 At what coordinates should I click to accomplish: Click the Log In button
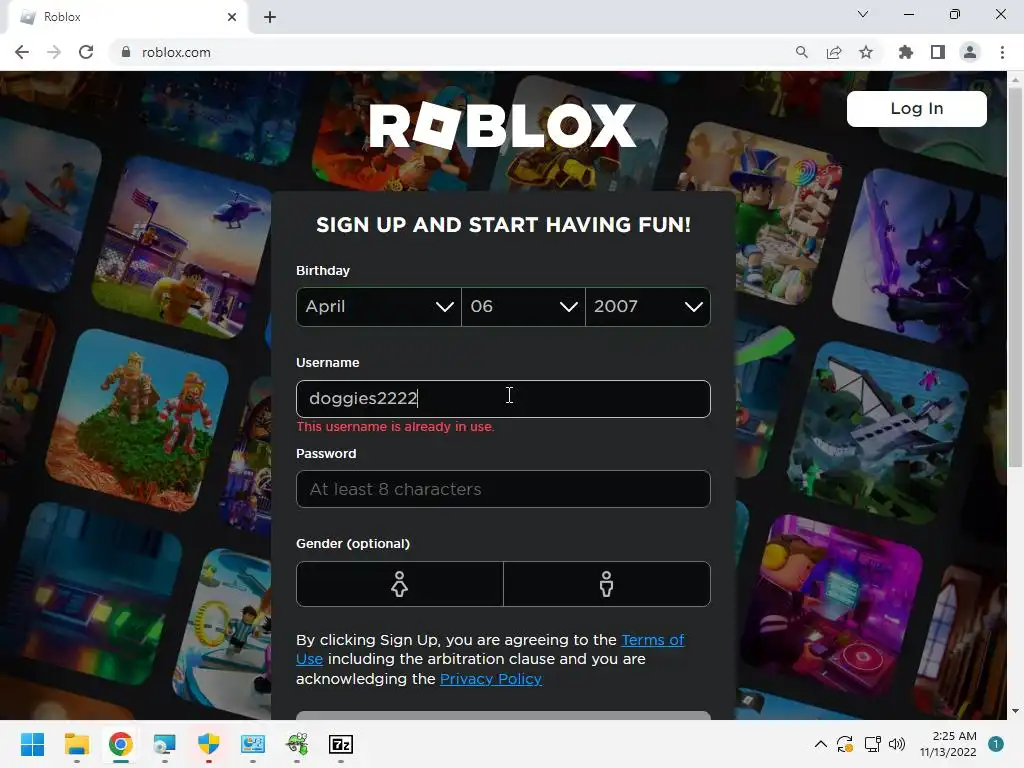click(916, 108)
